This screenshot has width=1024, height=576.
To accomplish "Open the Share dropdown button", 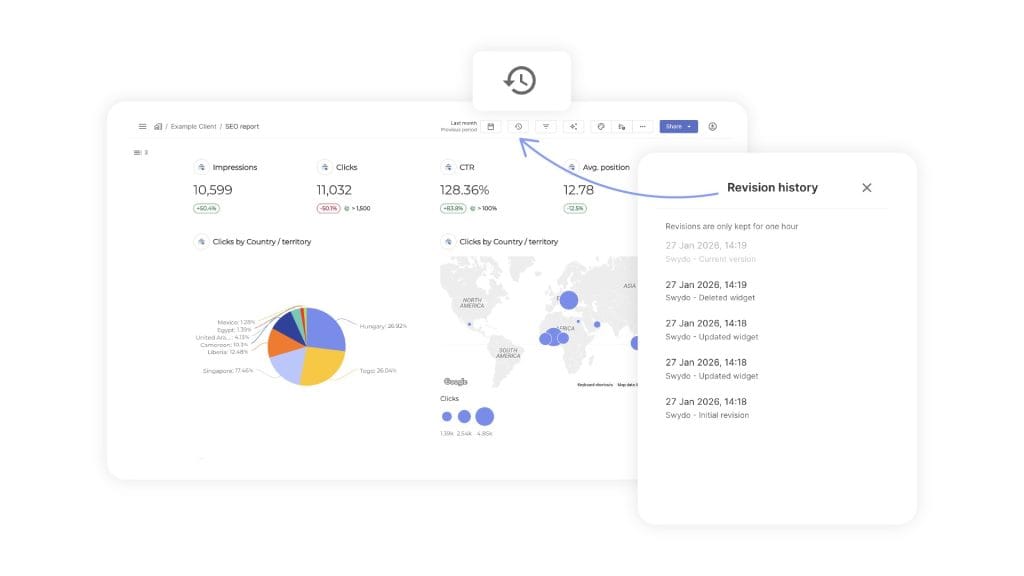I will [x=679, y=127].
